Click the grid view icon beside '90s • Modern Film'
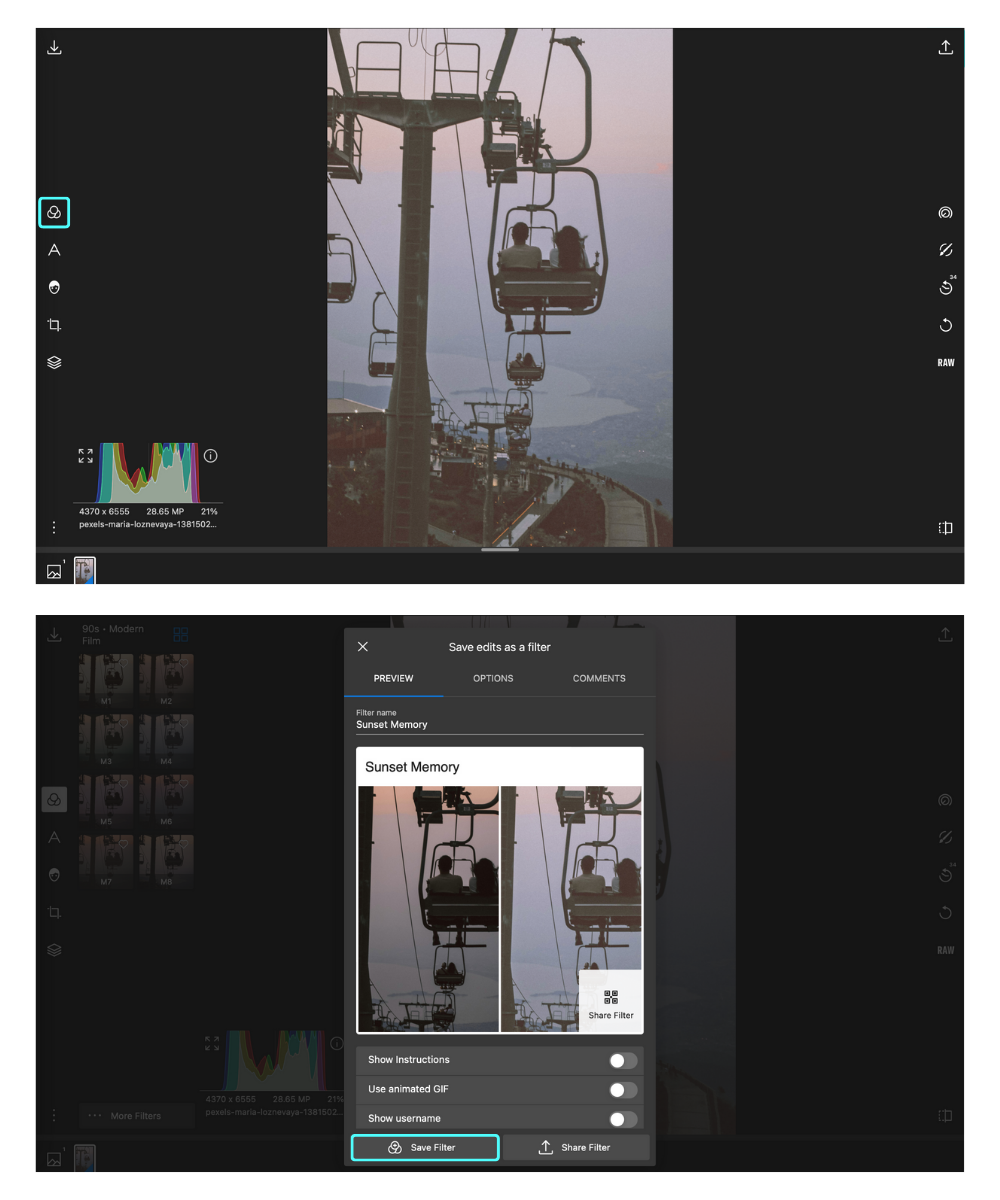 (x=181, y=634)
